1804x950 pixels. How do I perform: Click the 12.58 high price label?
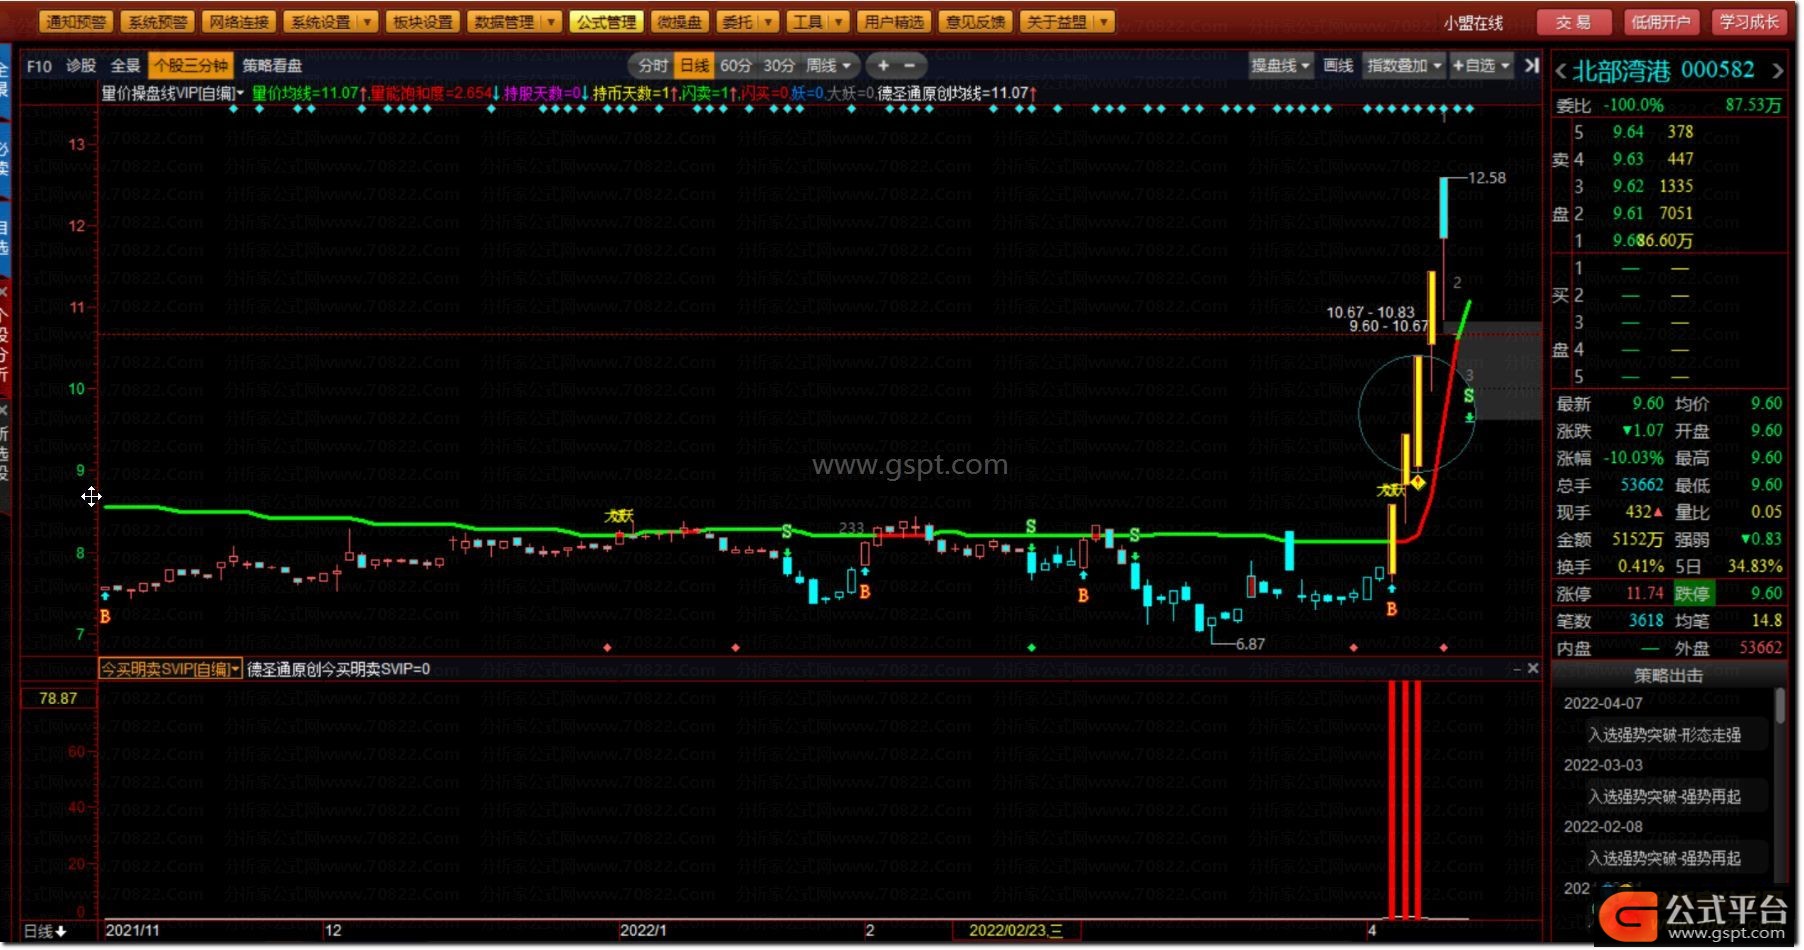coord(1487,178)
